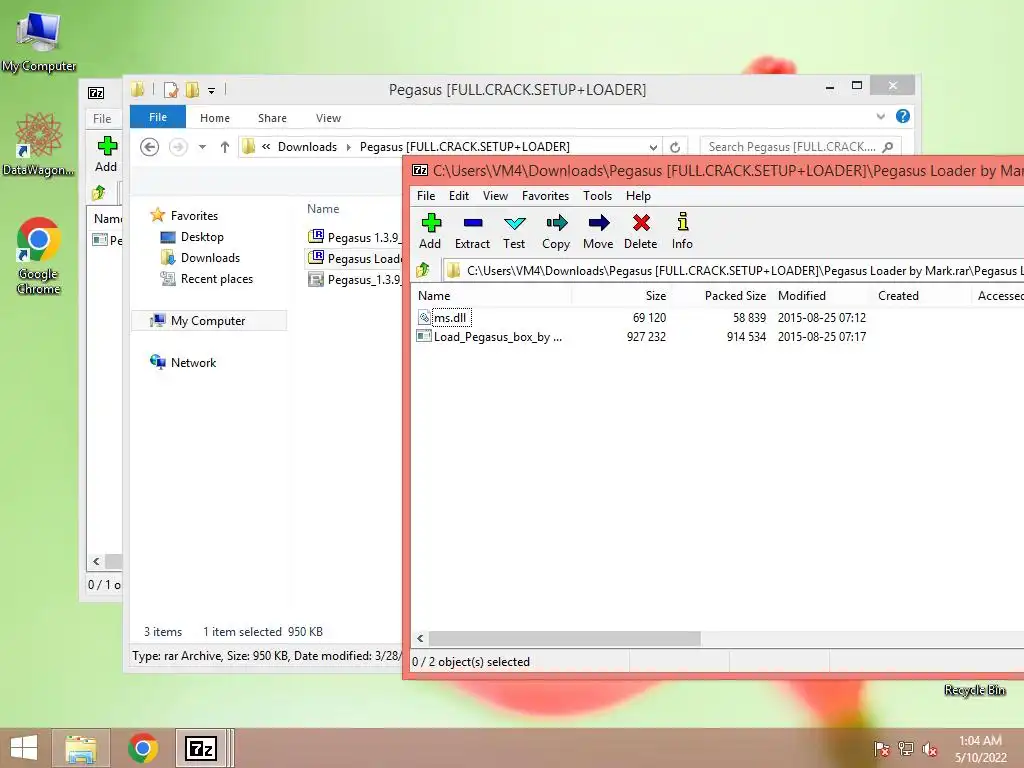Refresh the Explorer folder view
Image resolution: width=1024 pixels, height=768 pixels.
[675, 147]
